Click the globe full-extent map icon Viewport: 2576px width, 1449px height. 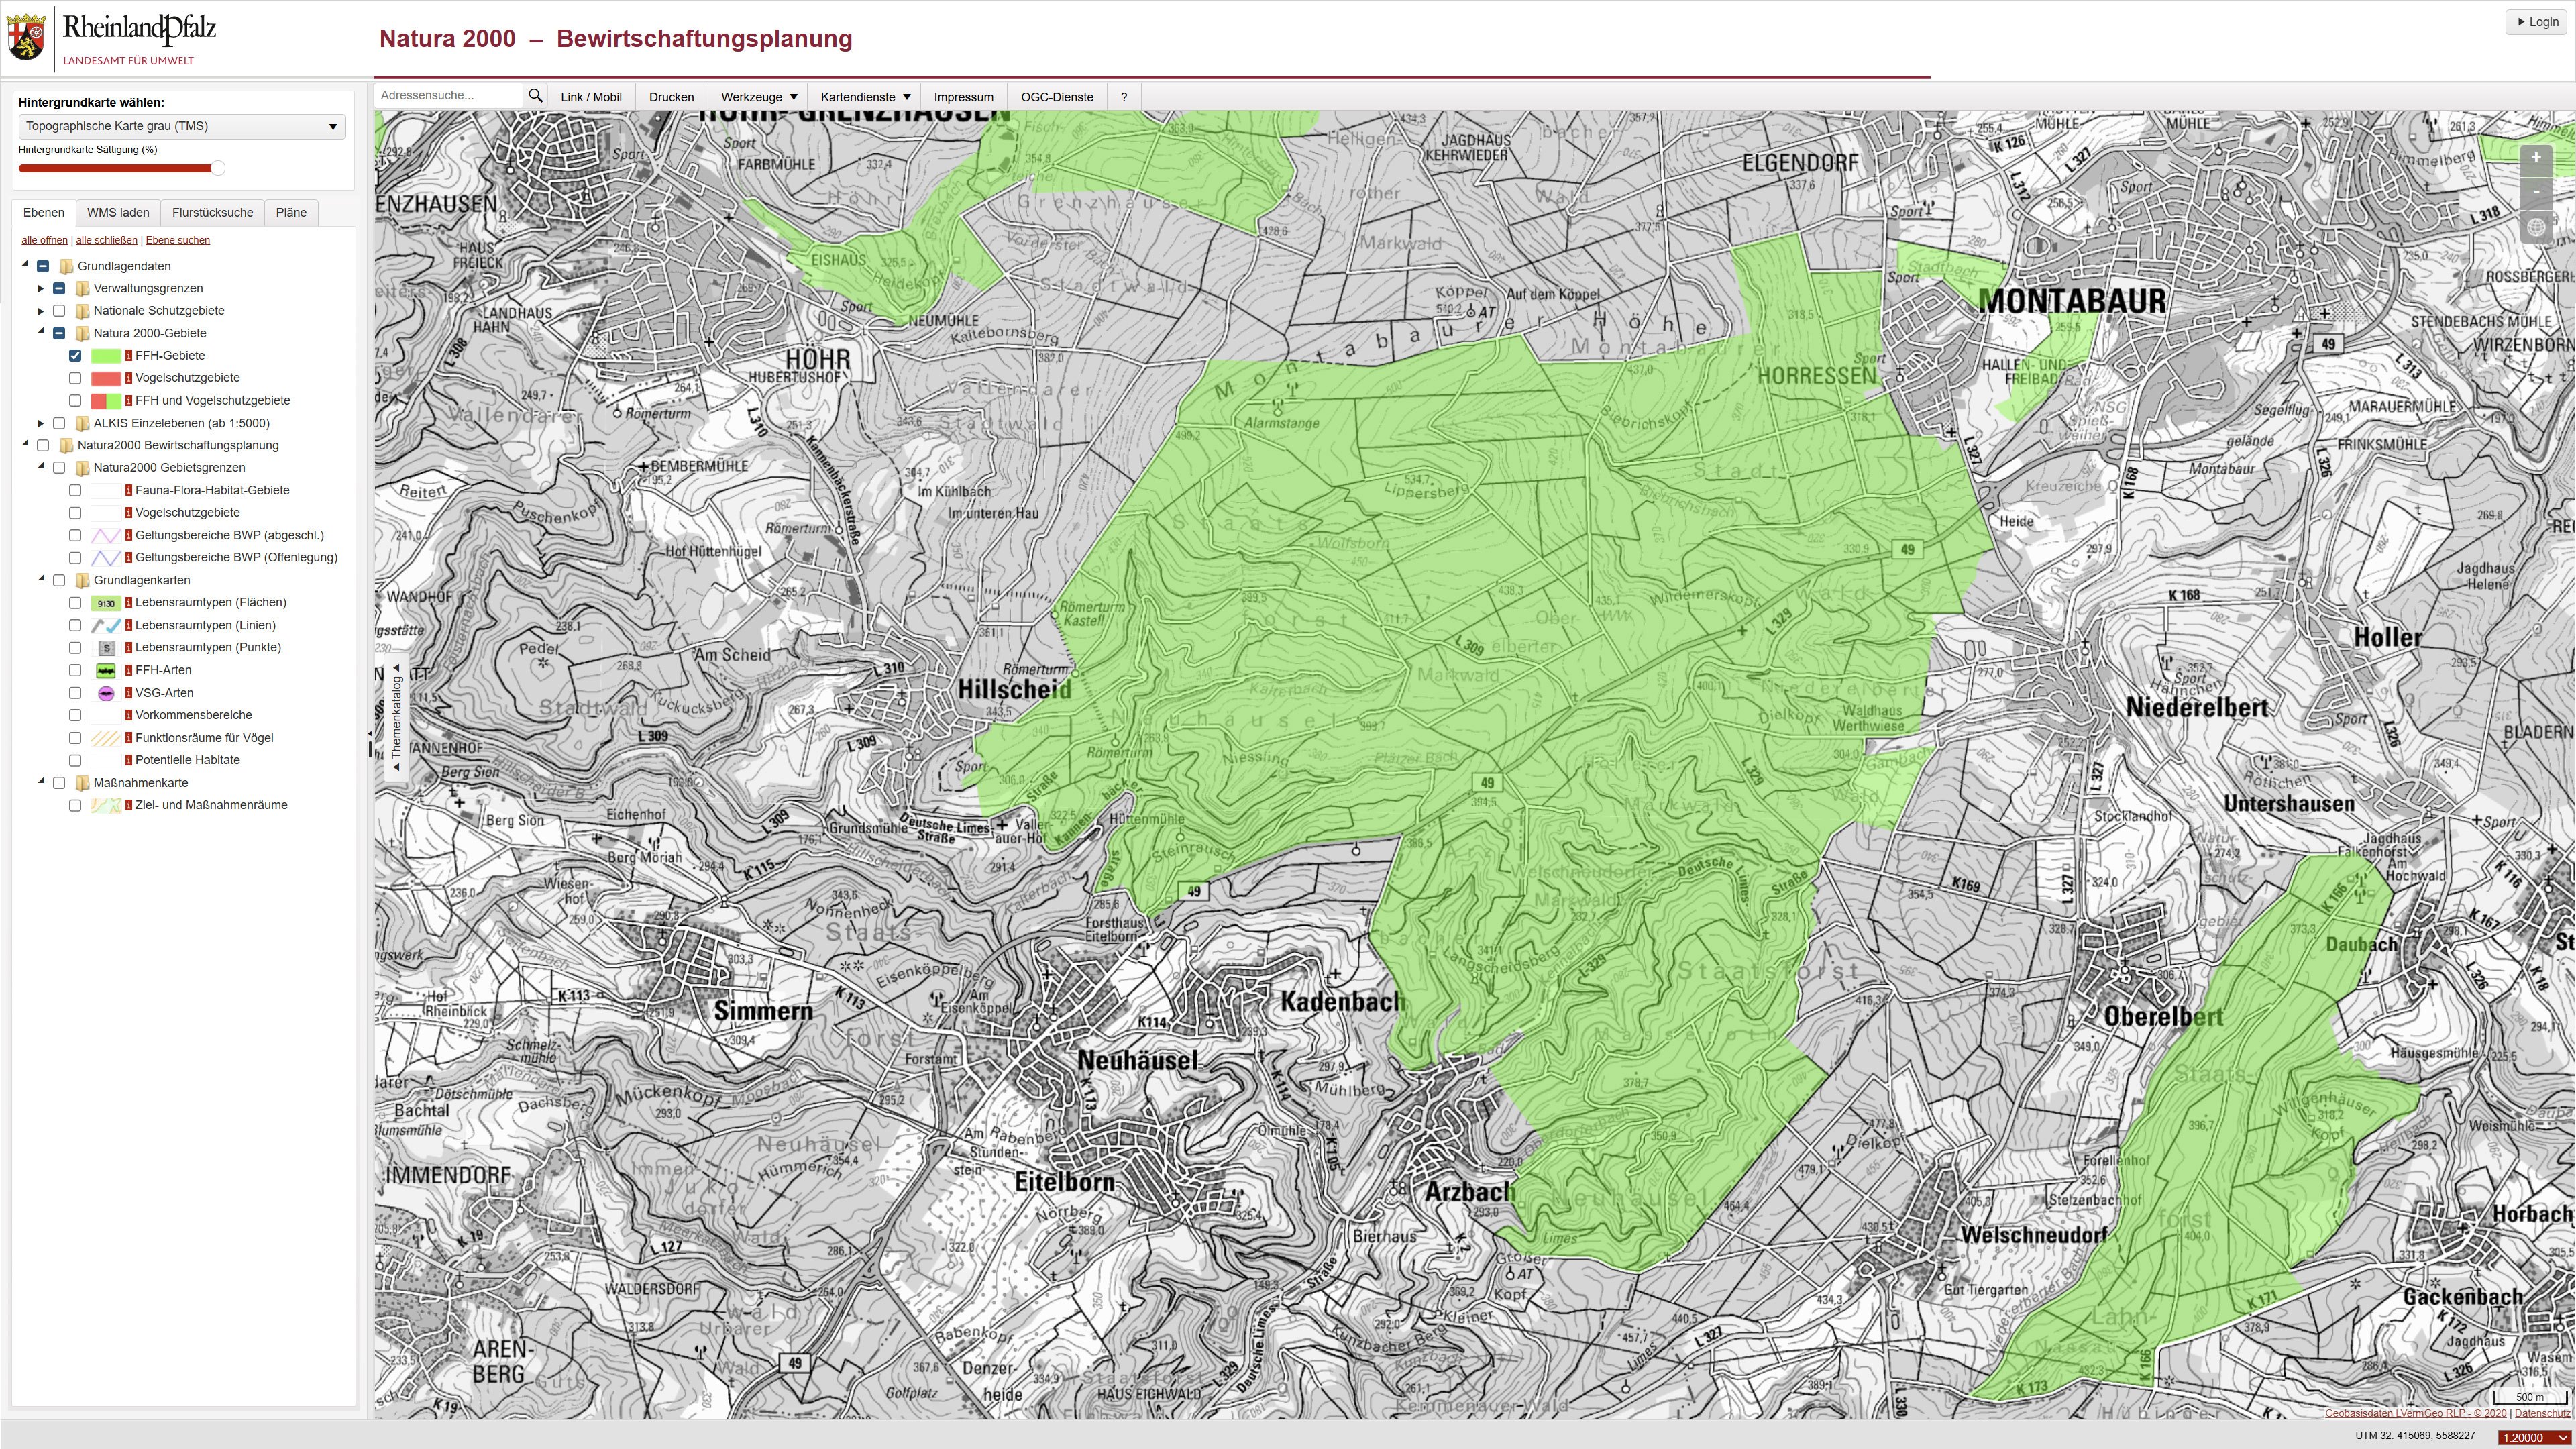click(2535, 228)
